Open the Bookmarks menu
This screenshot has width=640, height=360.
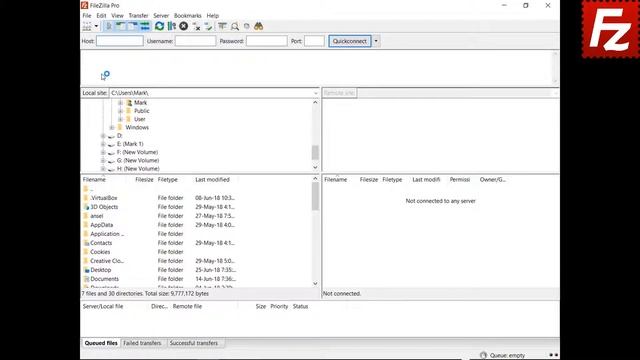[x=188, y=16]
